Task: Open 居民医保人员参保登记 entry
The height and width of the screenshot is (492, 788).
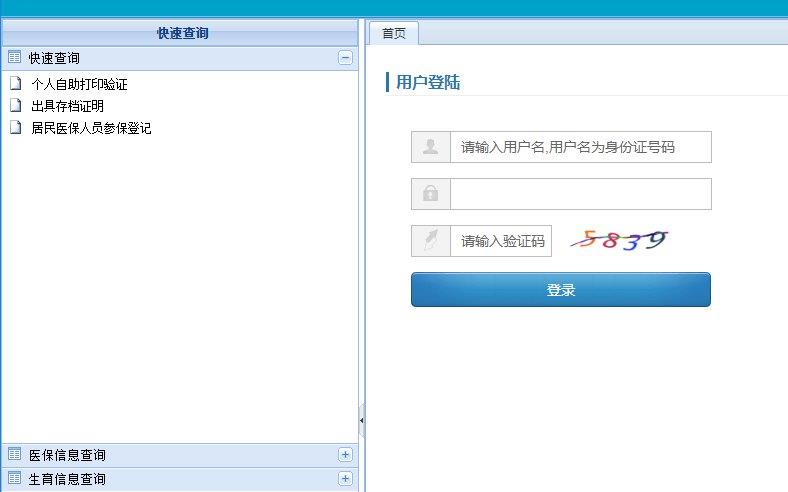Action: [x=91, y=128]
